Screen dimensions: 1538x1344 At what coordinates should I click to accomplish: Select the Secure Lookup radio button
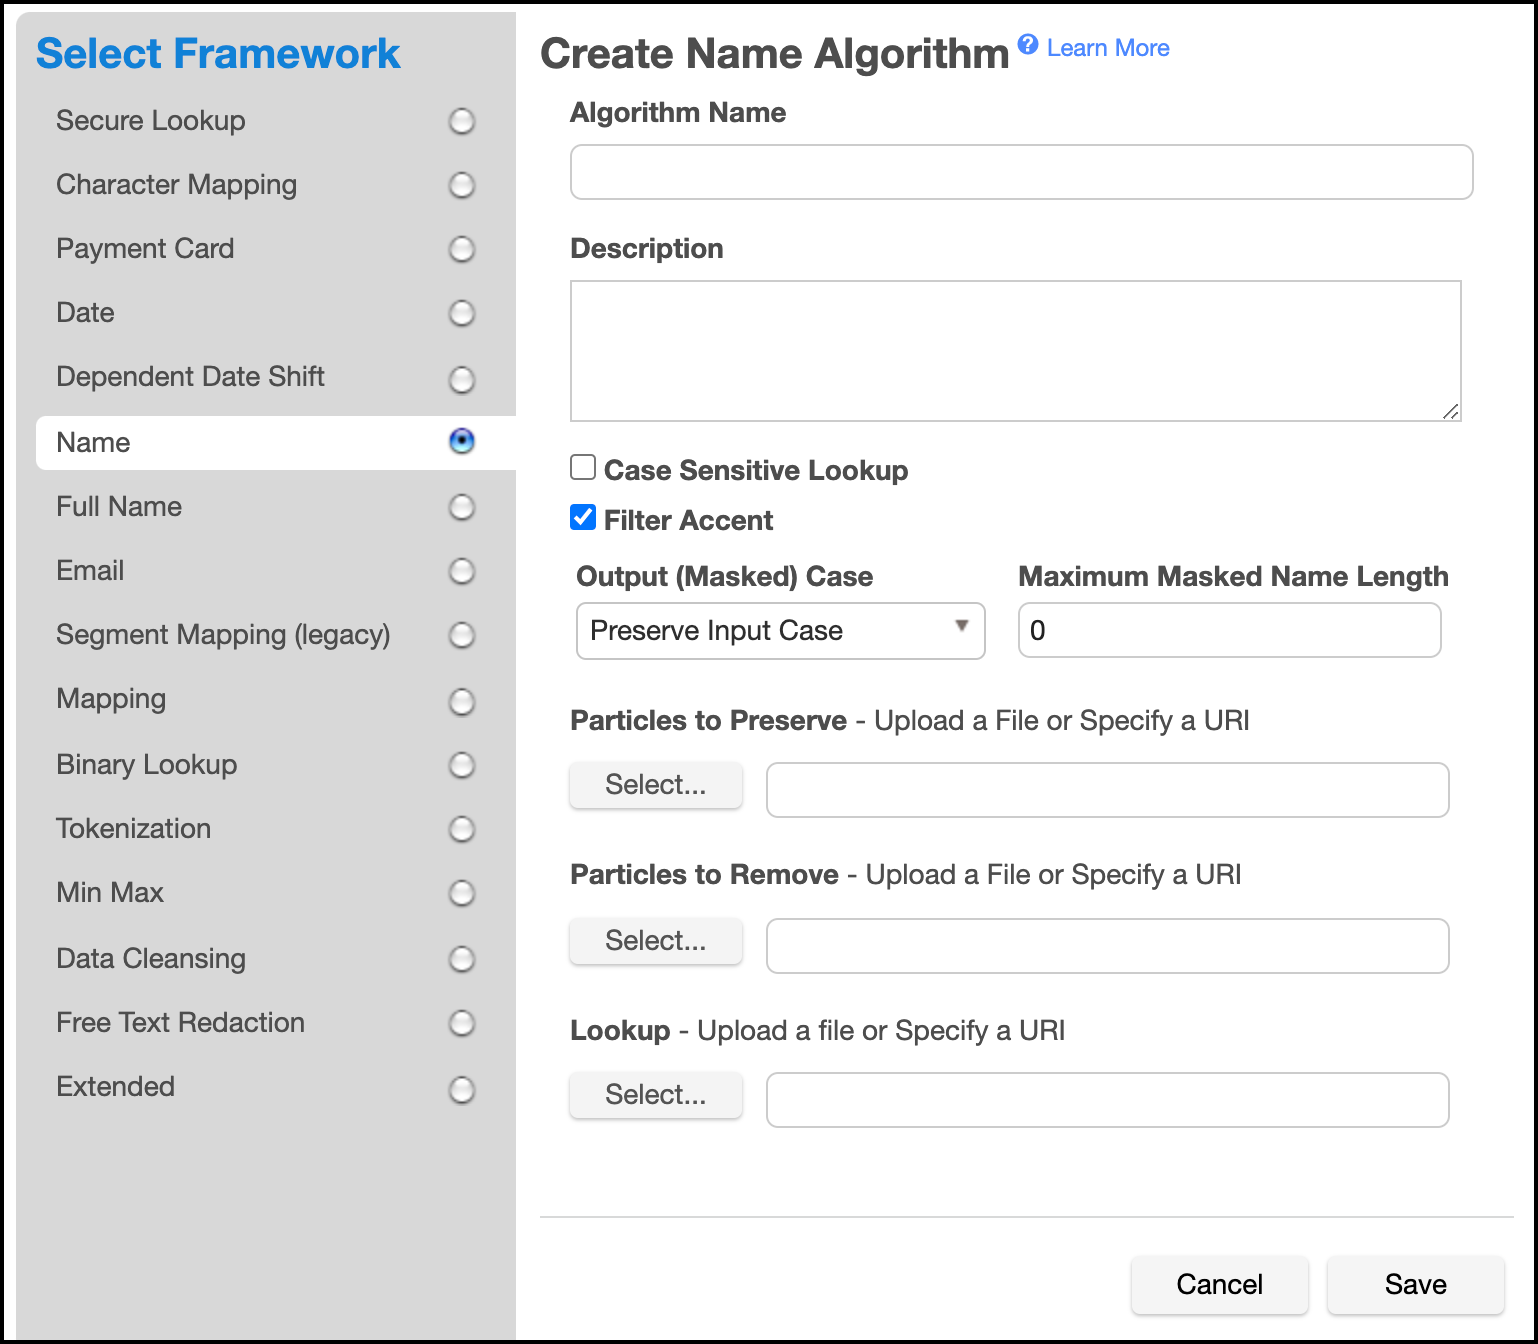click(x=461, y=121)
